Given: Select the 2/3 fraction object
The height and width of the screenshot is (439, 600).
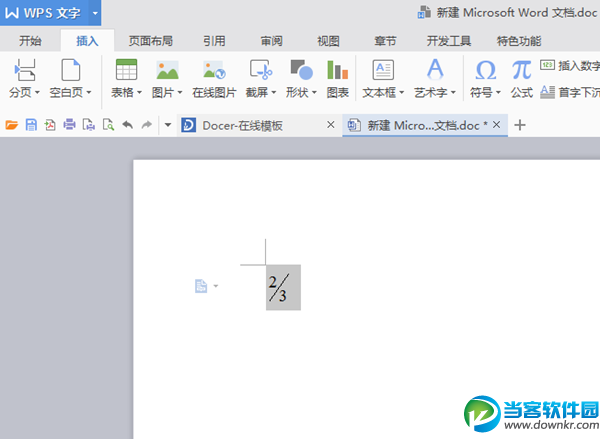Looking at the screenshot, I should (x=284, y=287).
